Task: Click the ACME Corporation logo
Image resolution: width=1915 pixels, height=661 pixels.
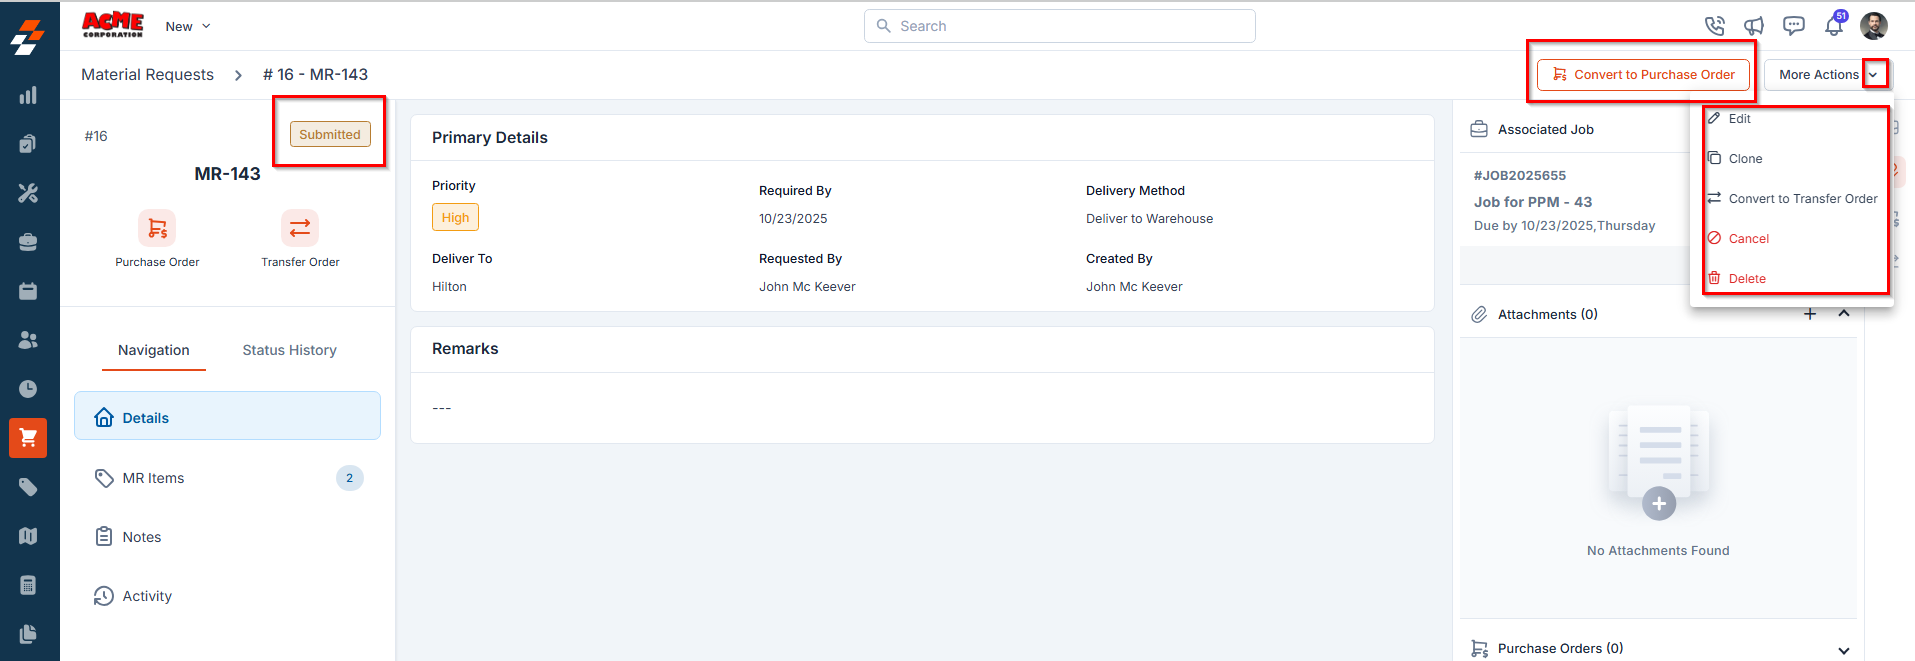Action: tap(113, 25)
